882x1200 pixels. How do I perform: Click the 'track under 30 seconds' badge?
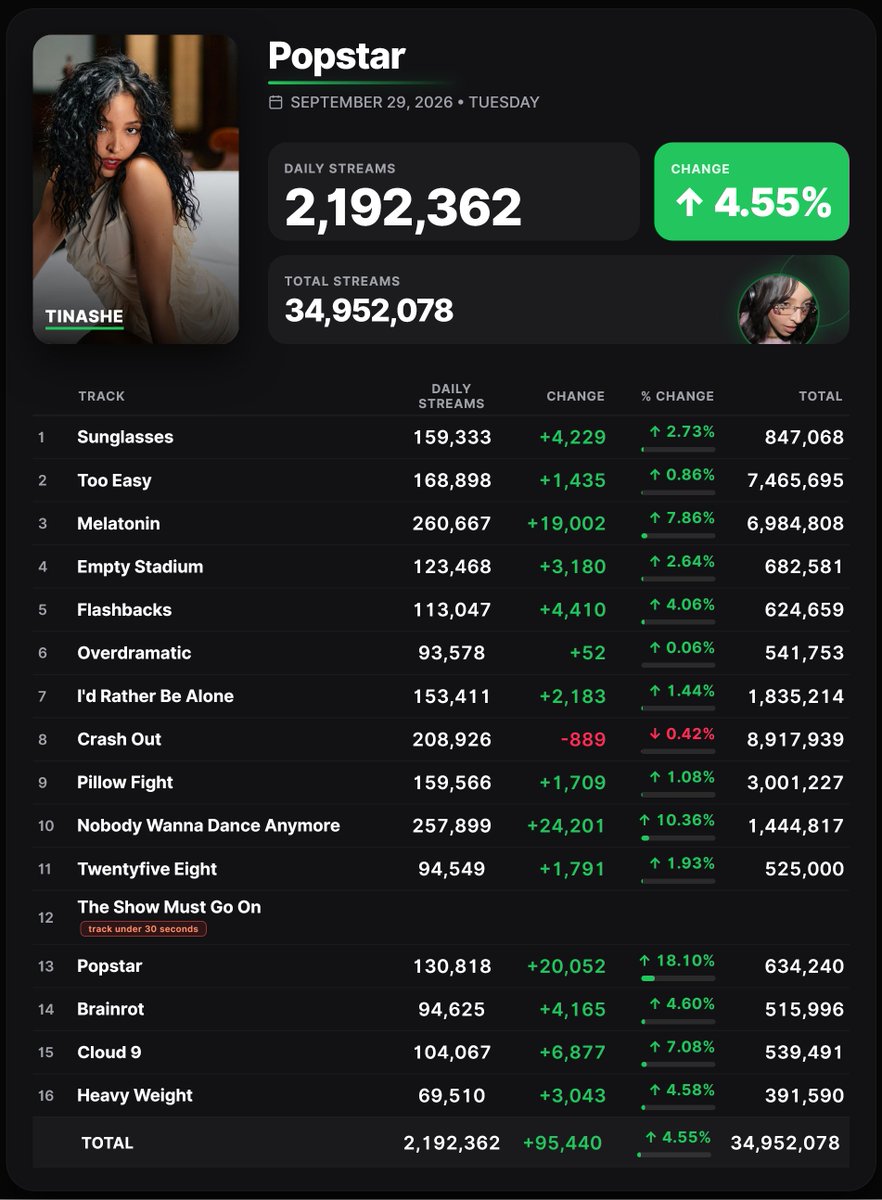pos(143,929)
